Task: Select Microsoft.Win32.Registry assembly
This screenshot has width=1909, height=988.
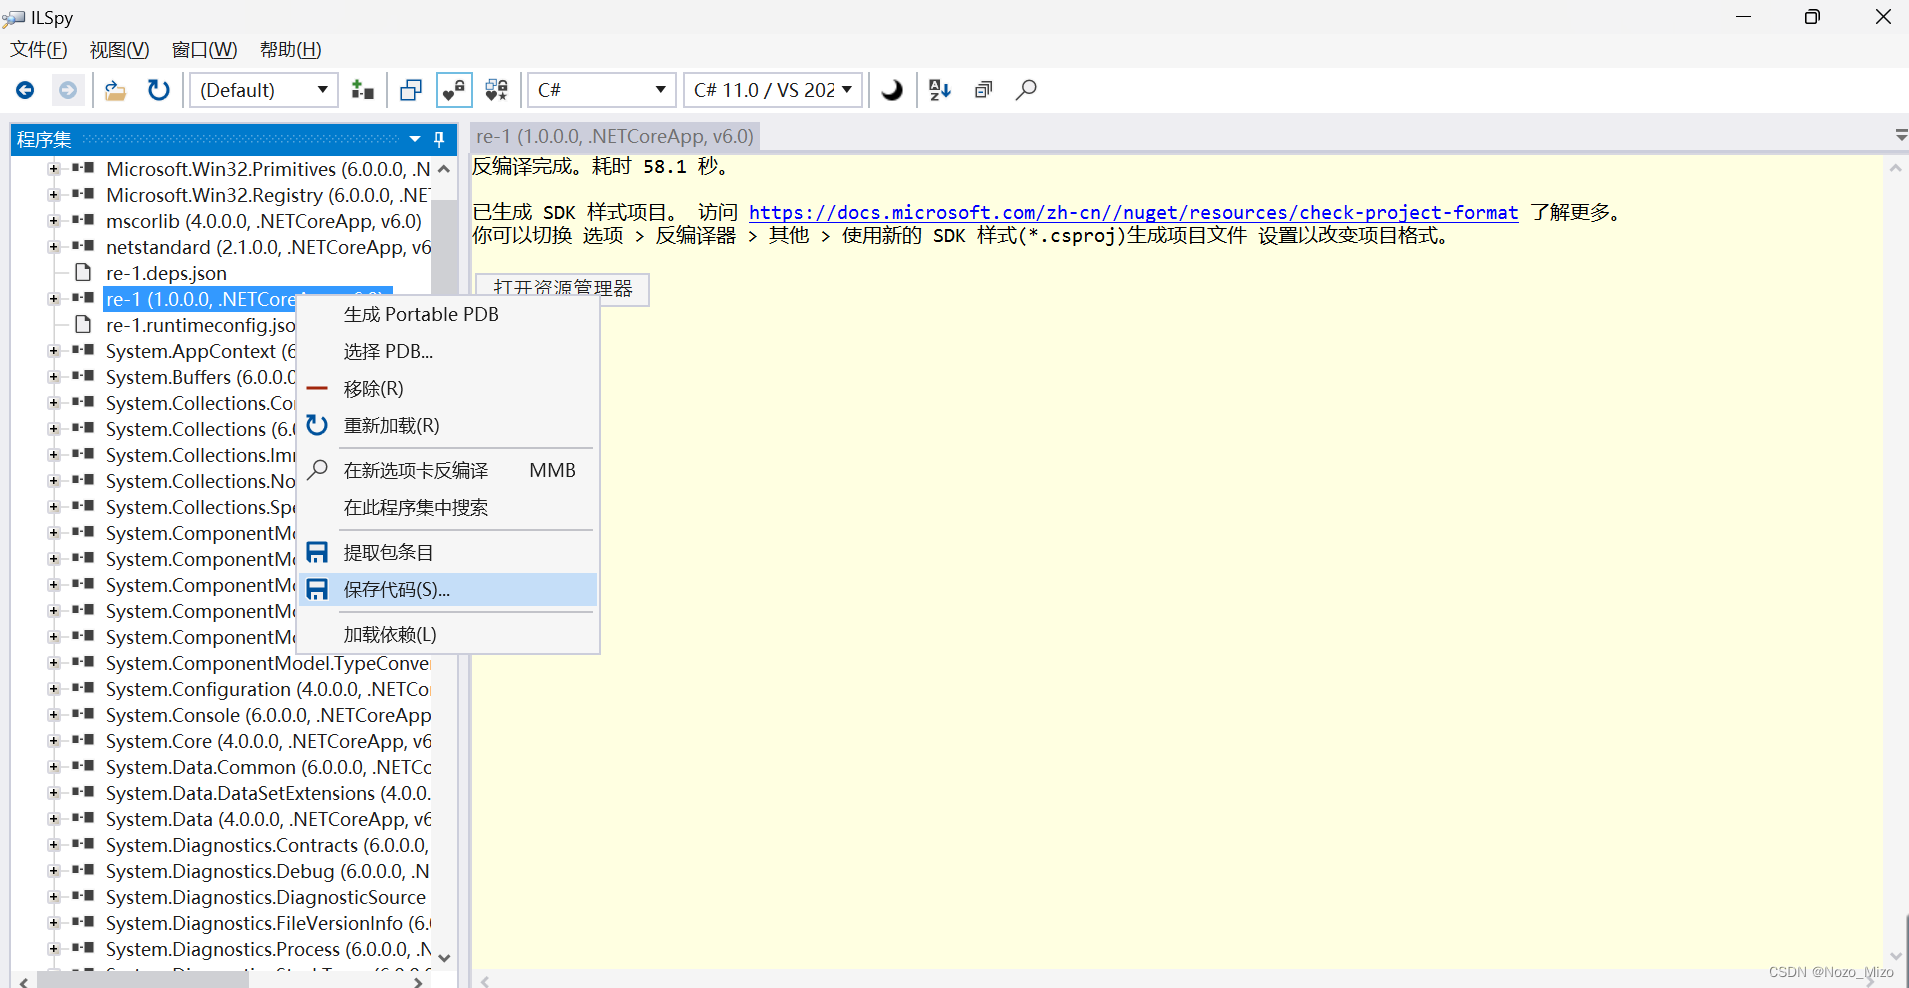Action: [x=268, y=195]
